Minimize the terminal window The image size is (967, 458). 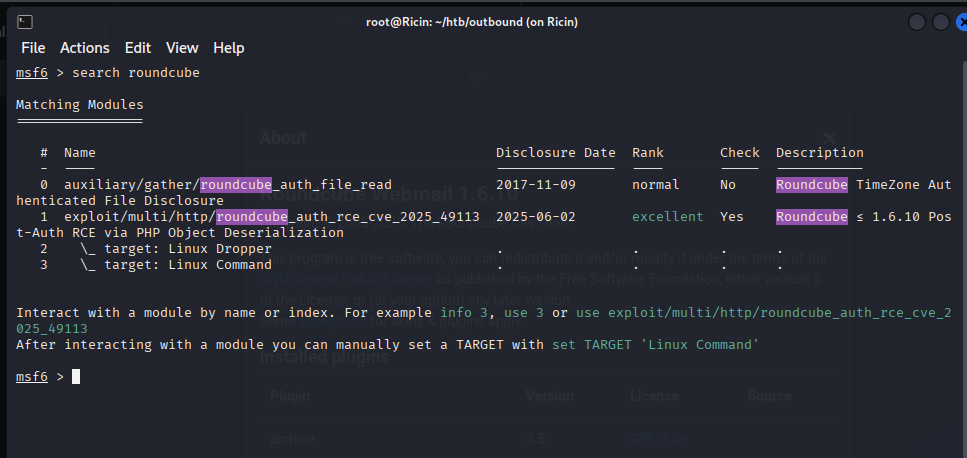[x=917, y=22]
